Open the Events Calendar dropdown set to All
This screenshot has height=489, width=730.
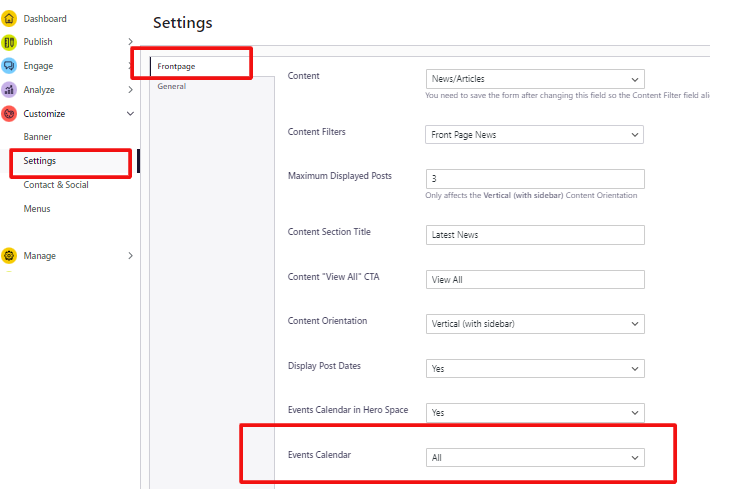pyautogui.click(x=534, y=457)
